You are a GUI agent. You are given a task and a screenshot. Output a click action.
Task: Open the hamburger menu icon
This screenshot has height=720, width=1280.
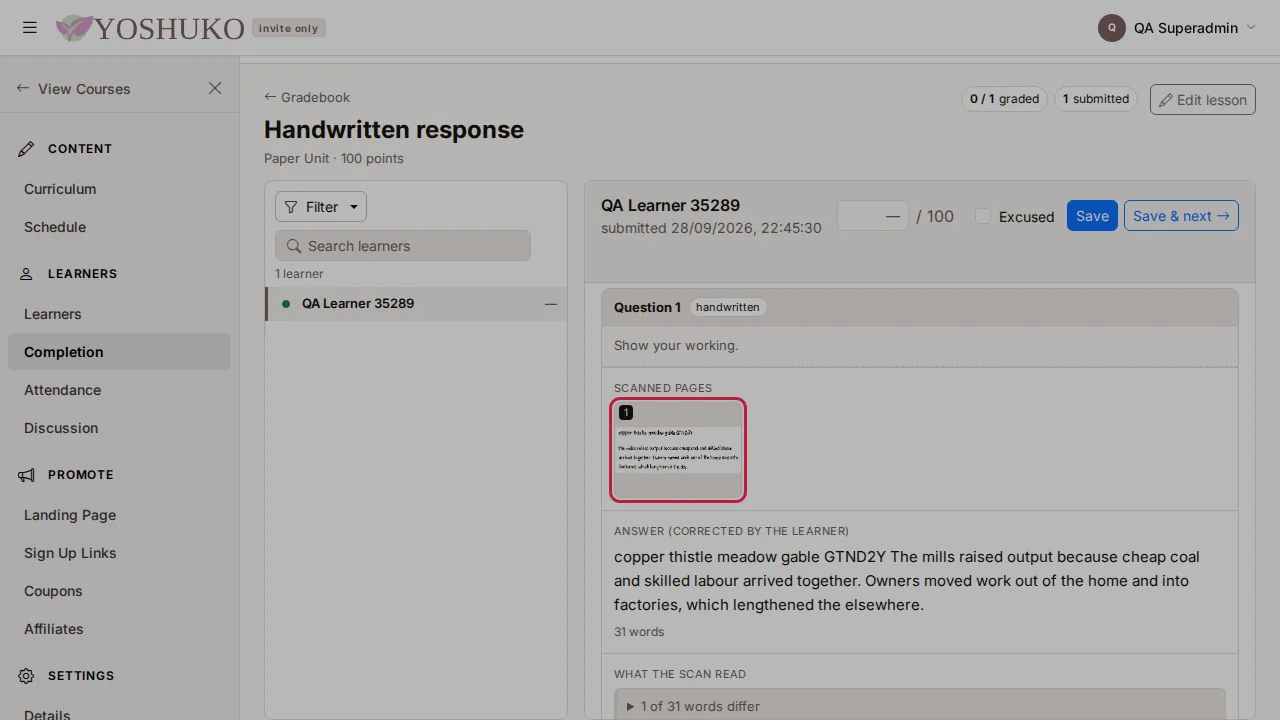[x=30, y=28]
